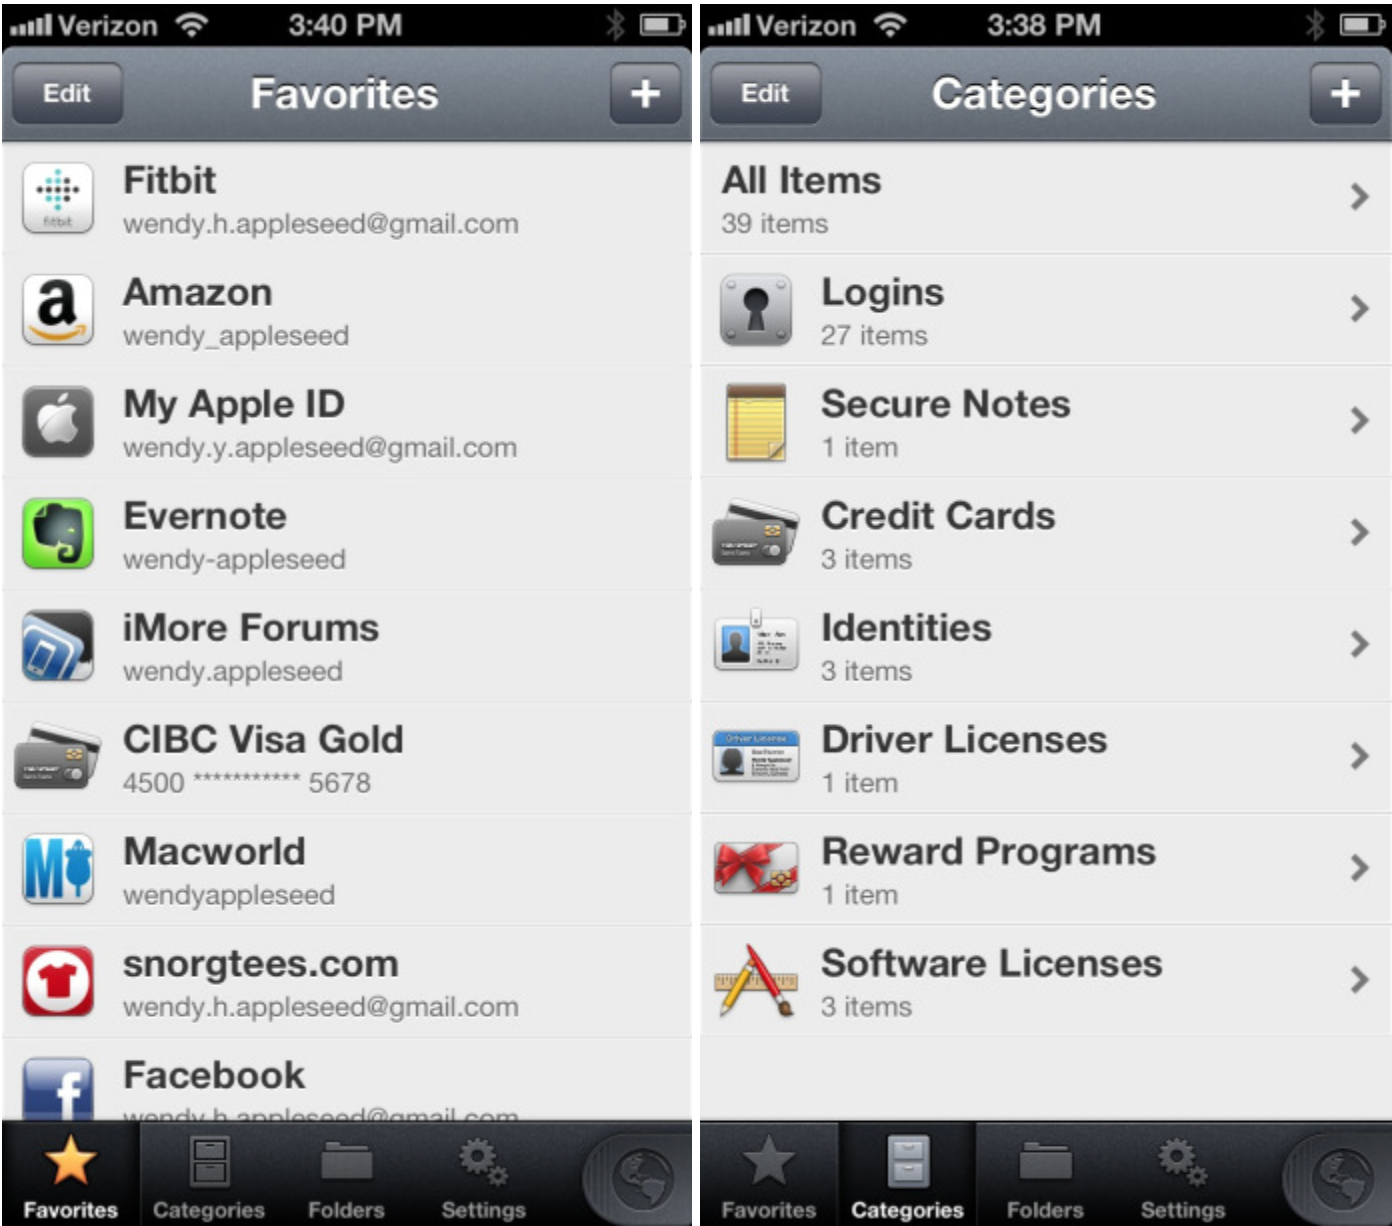Screen dimensions: 1392x1226
Task: Open Software Licenses pencil-and-brush icon
Action: click(x=756, y=981)
